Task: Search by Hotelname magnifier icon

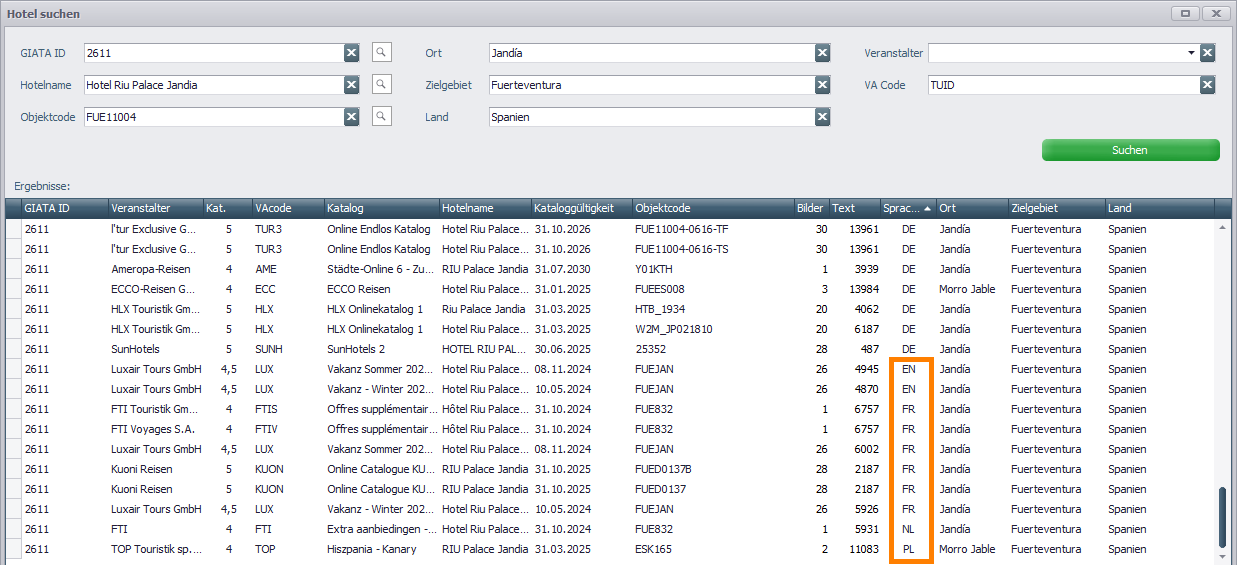Action: tap(381, 85)
